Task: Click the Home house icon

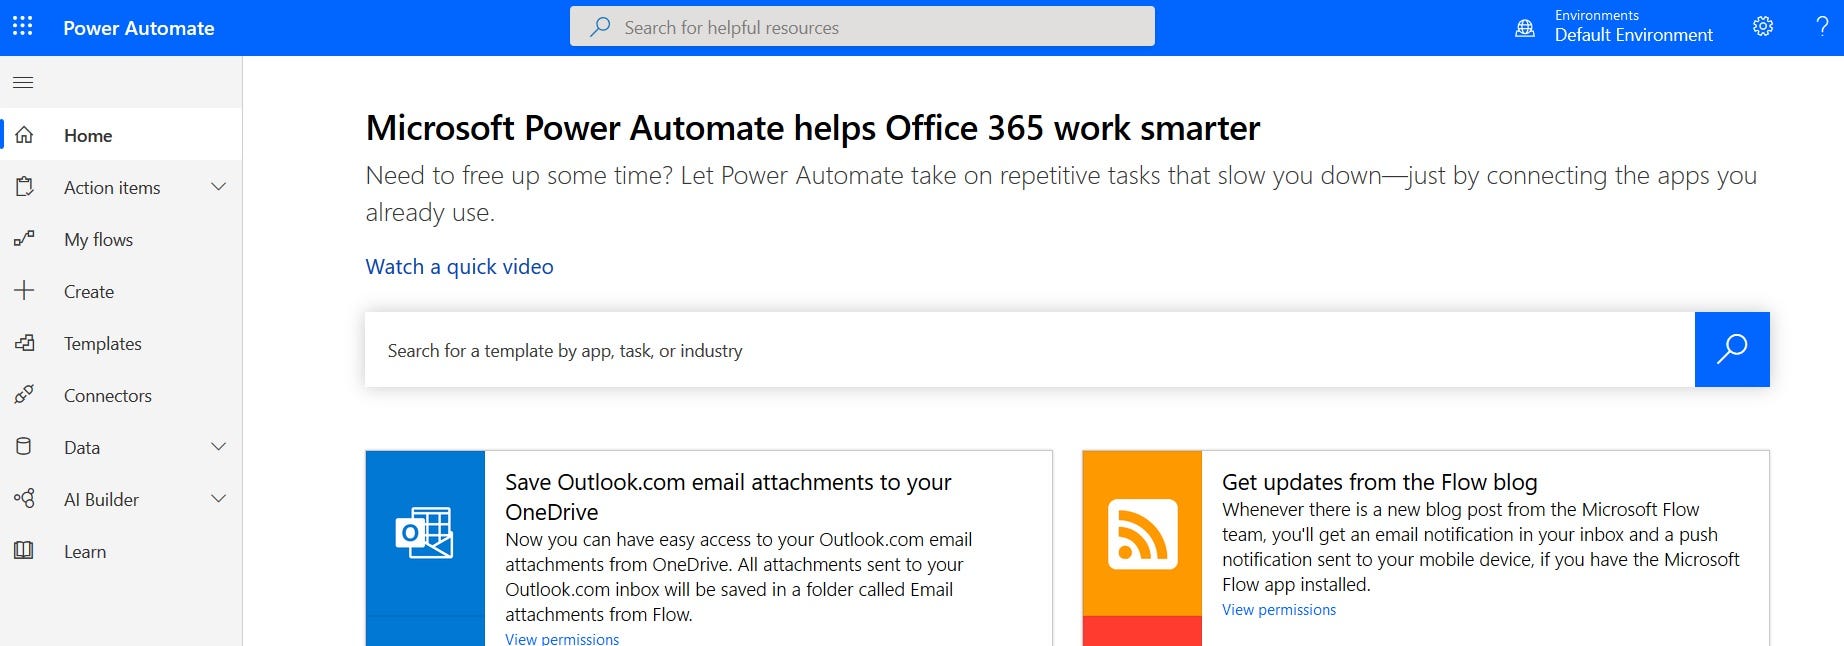Action: [x=24, y=134]
